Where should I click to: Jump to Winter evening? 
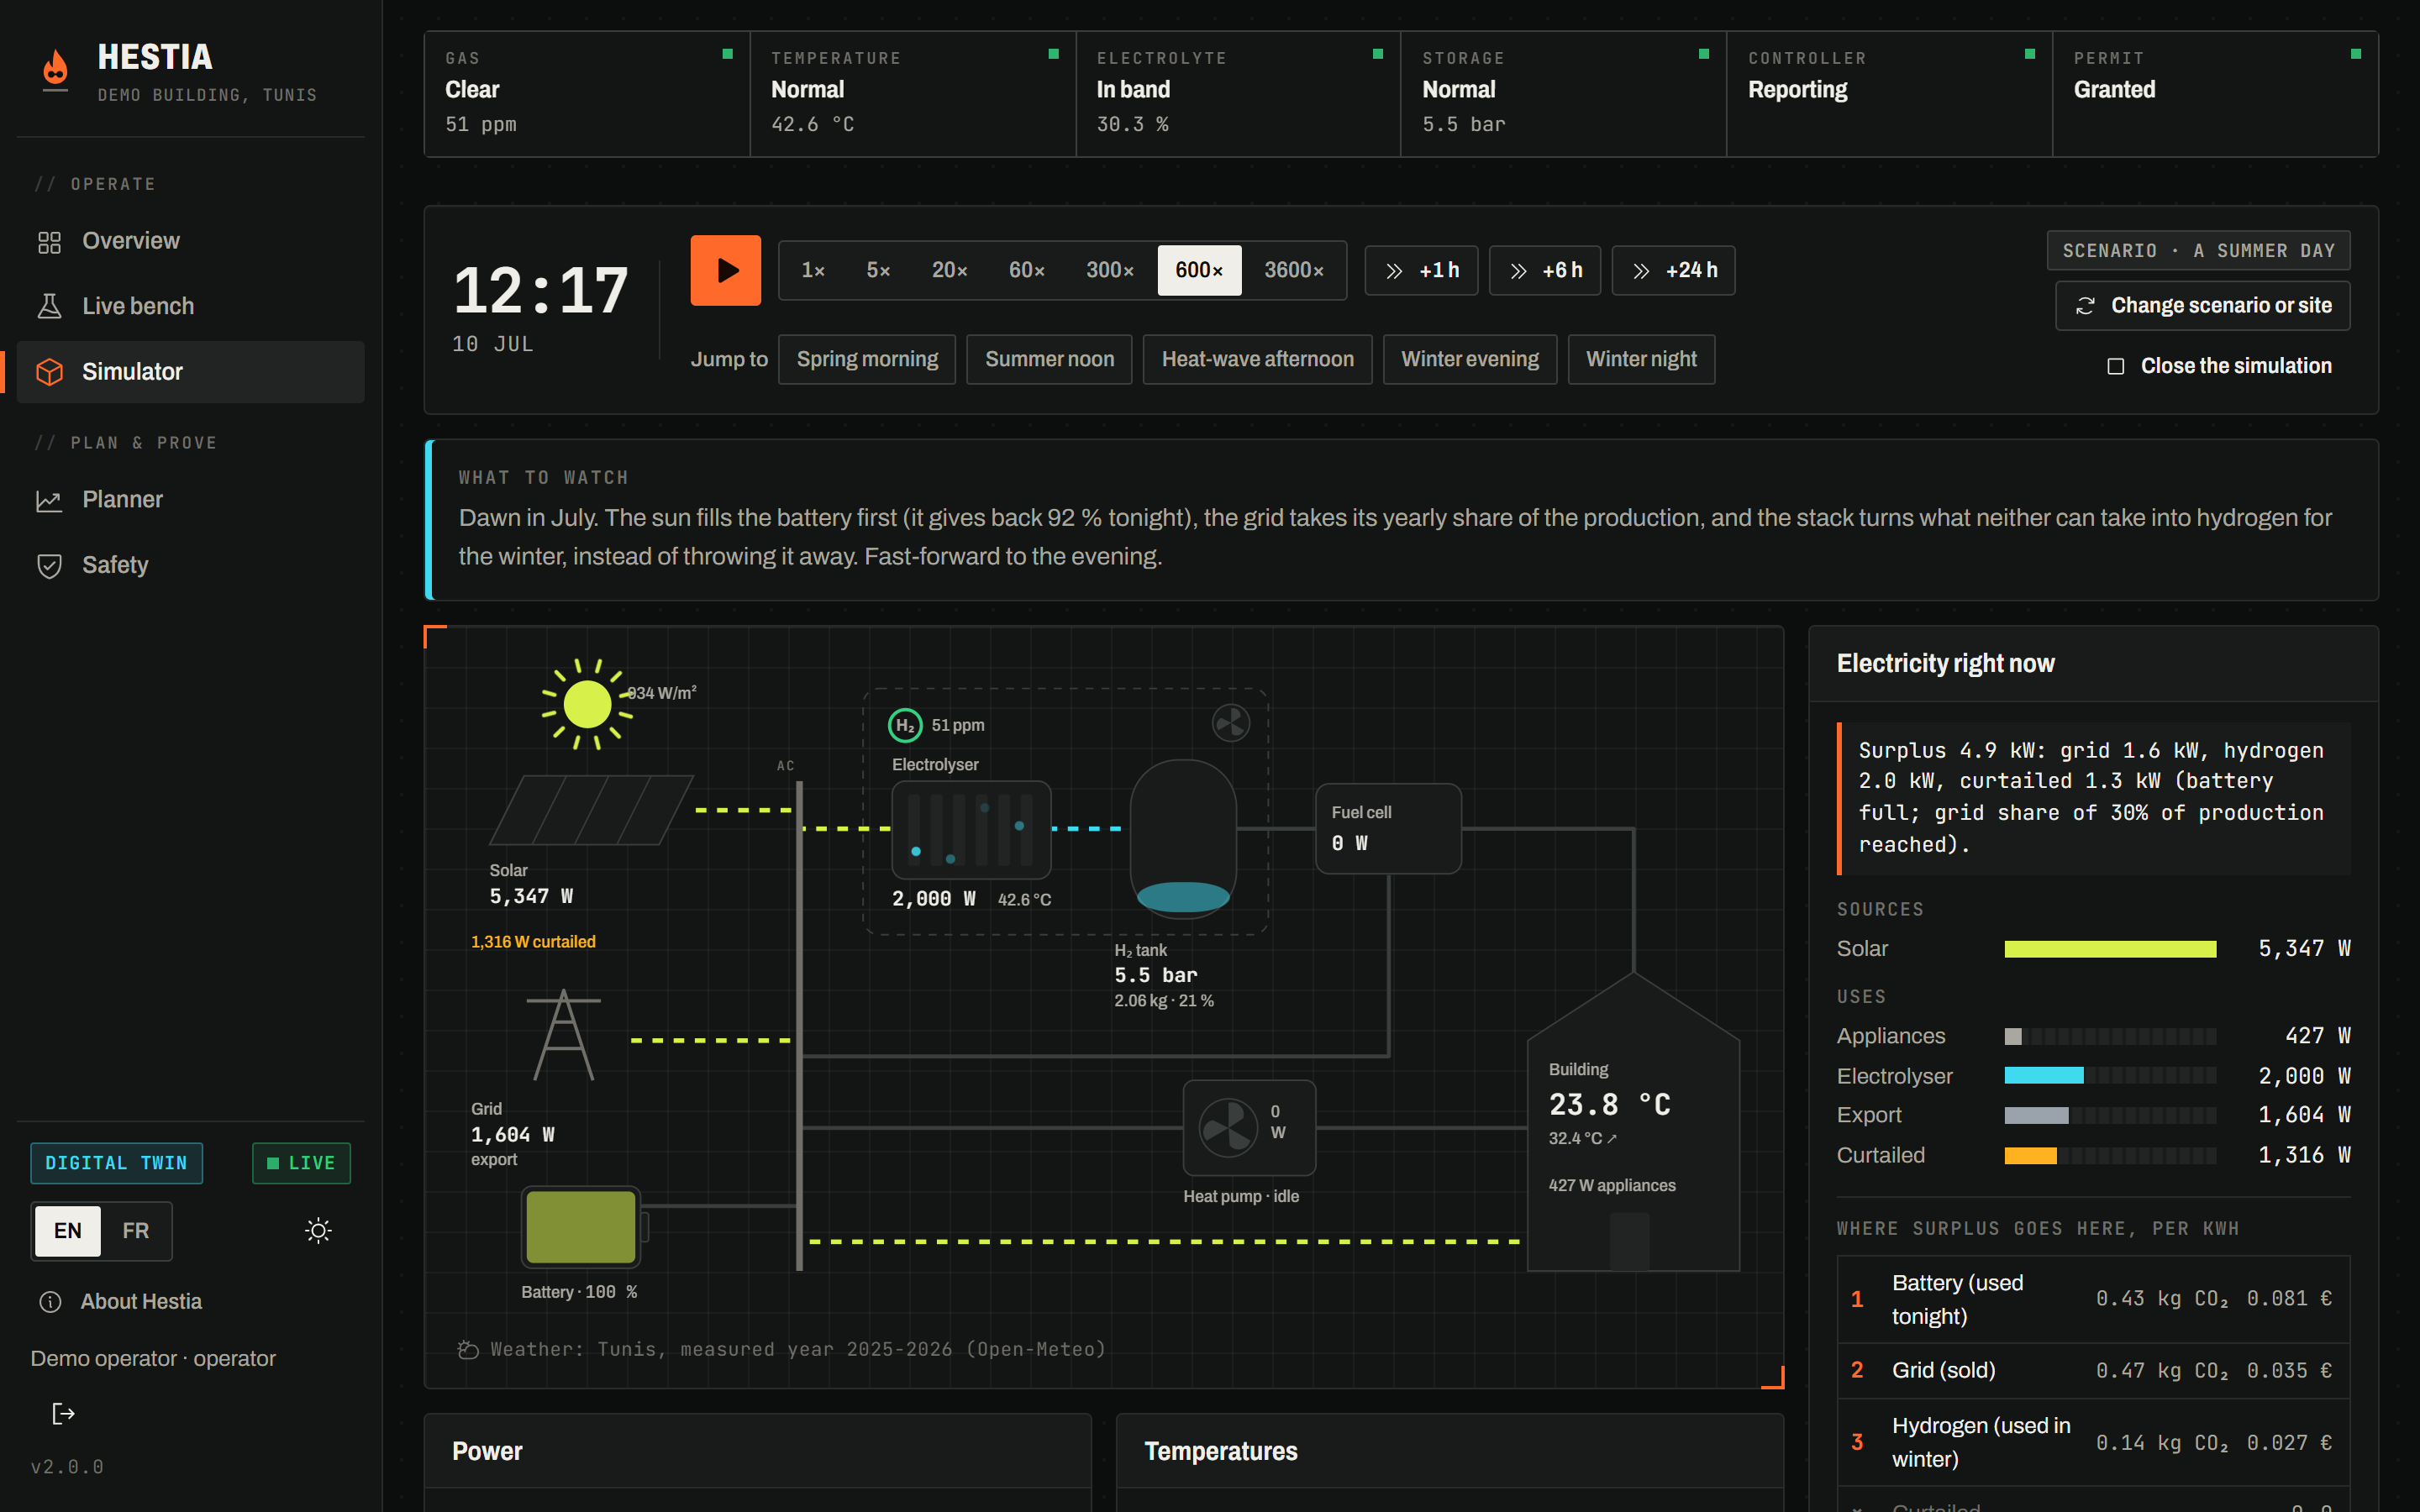pyautogui.click(x=1469, y=359)
